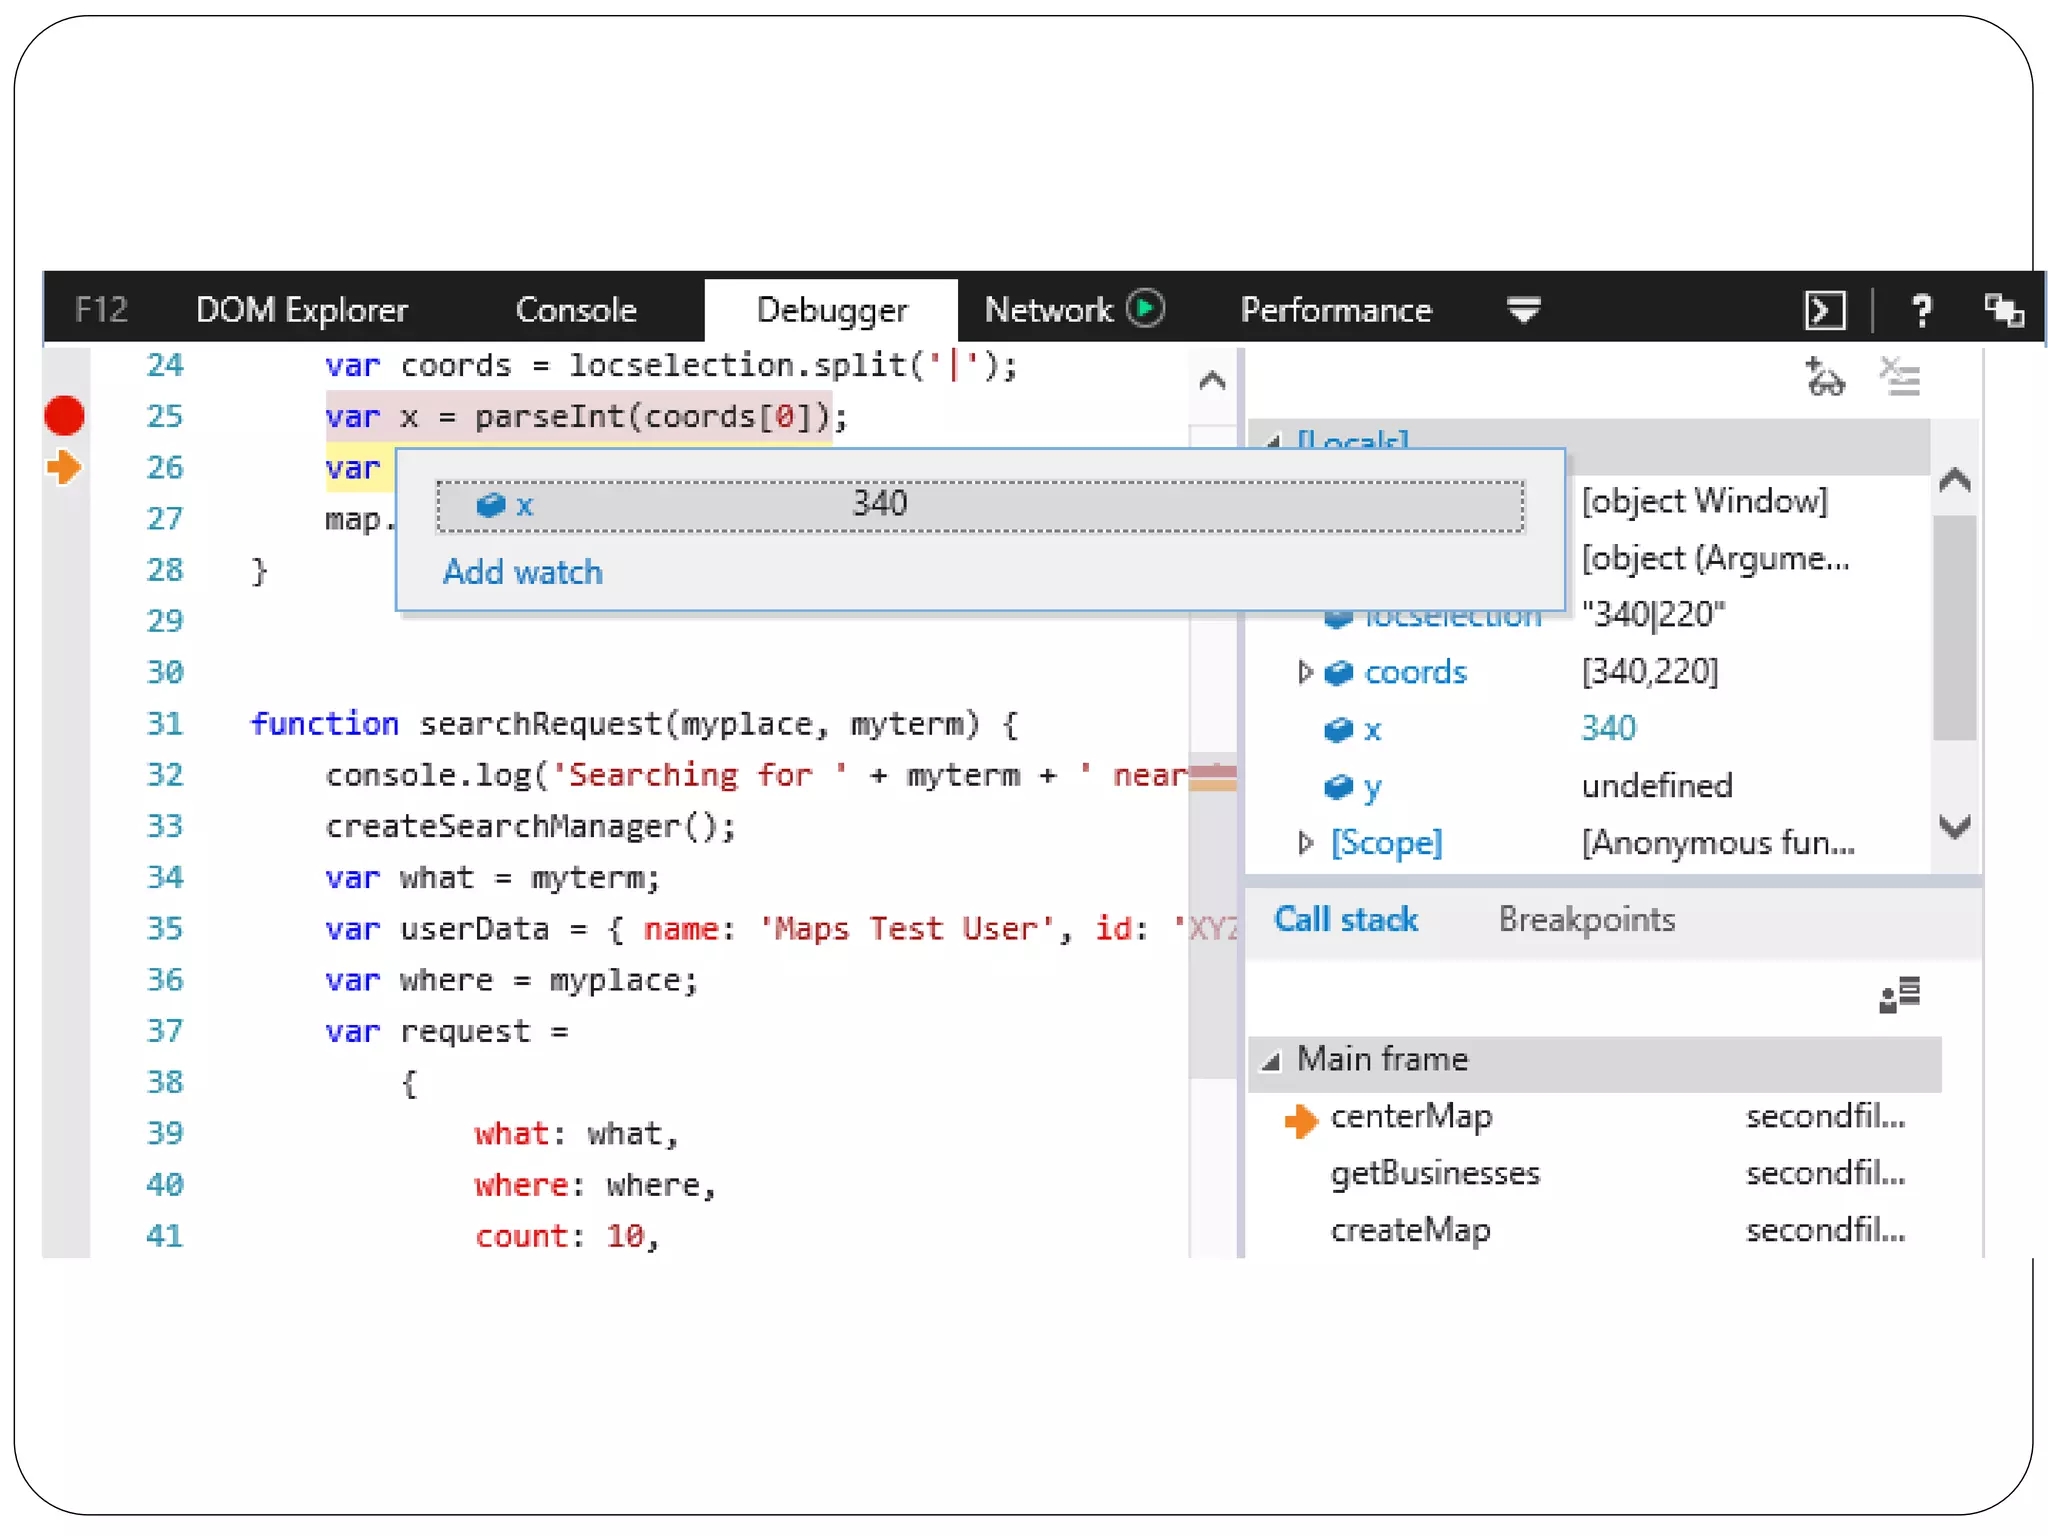This screenshot has width=2048, height=1536.
Task: Expand the [Scope] tree node
Action: 1304,843
